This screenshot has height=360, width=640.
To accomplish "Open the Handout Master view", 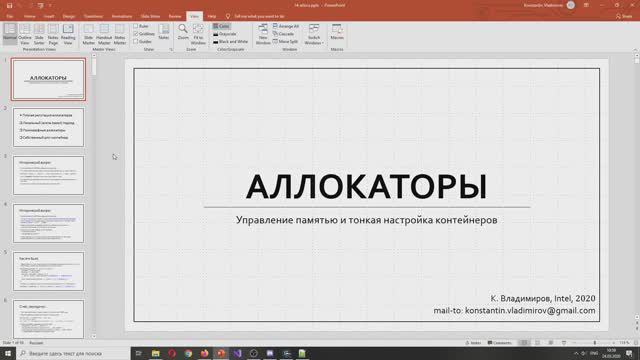I will [x=104, y=34].
